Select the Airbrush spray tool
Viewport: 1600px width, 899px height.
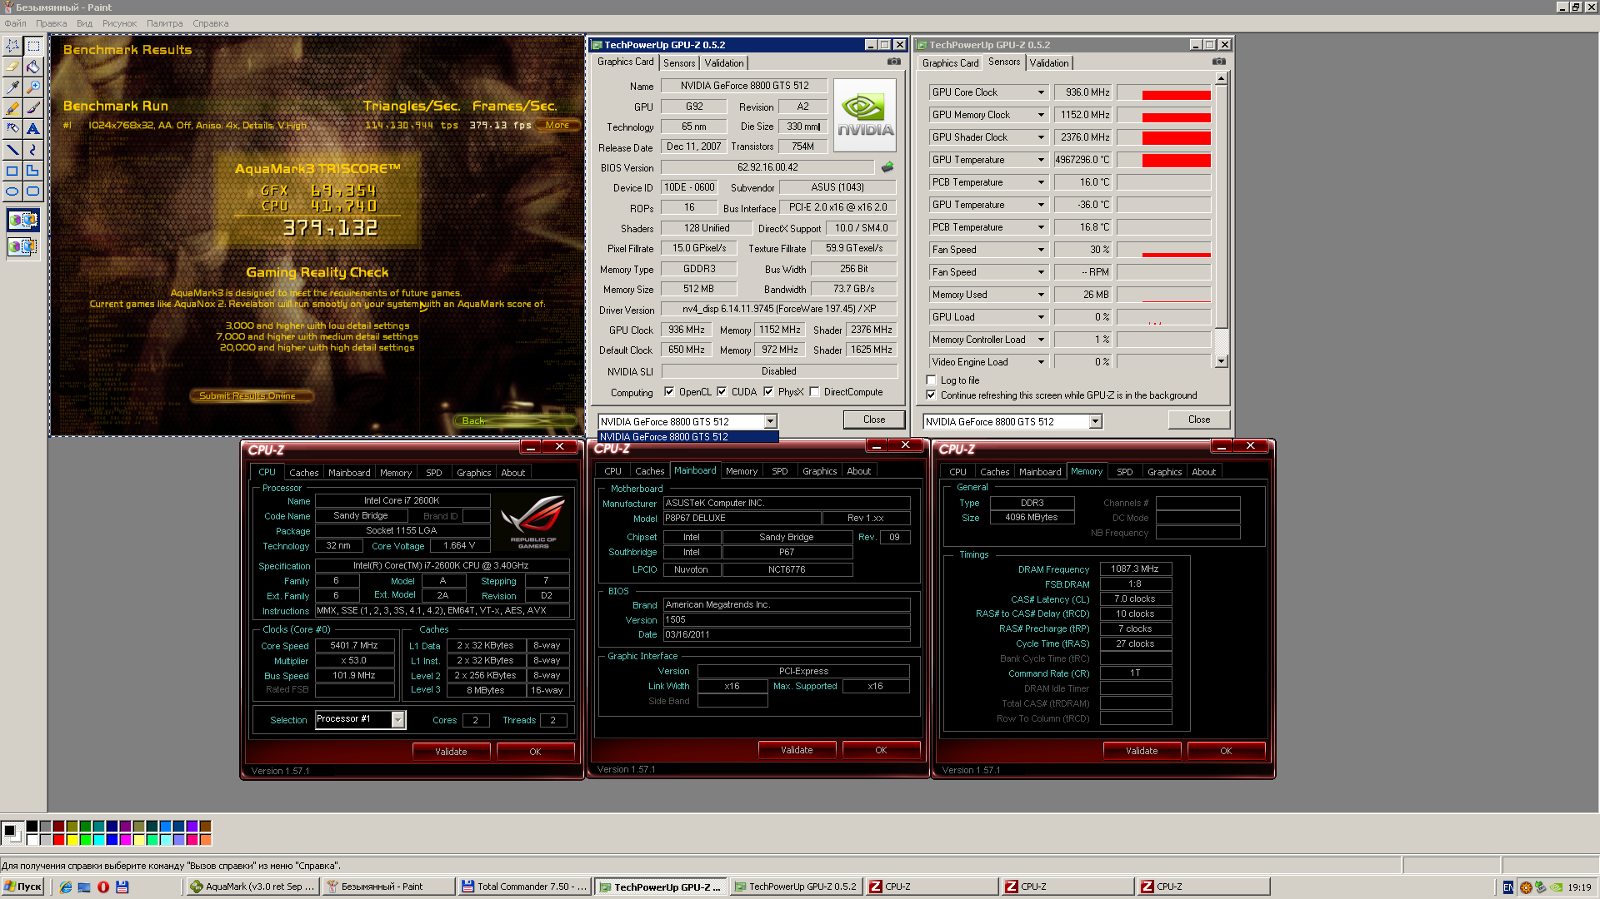(12, 128)
